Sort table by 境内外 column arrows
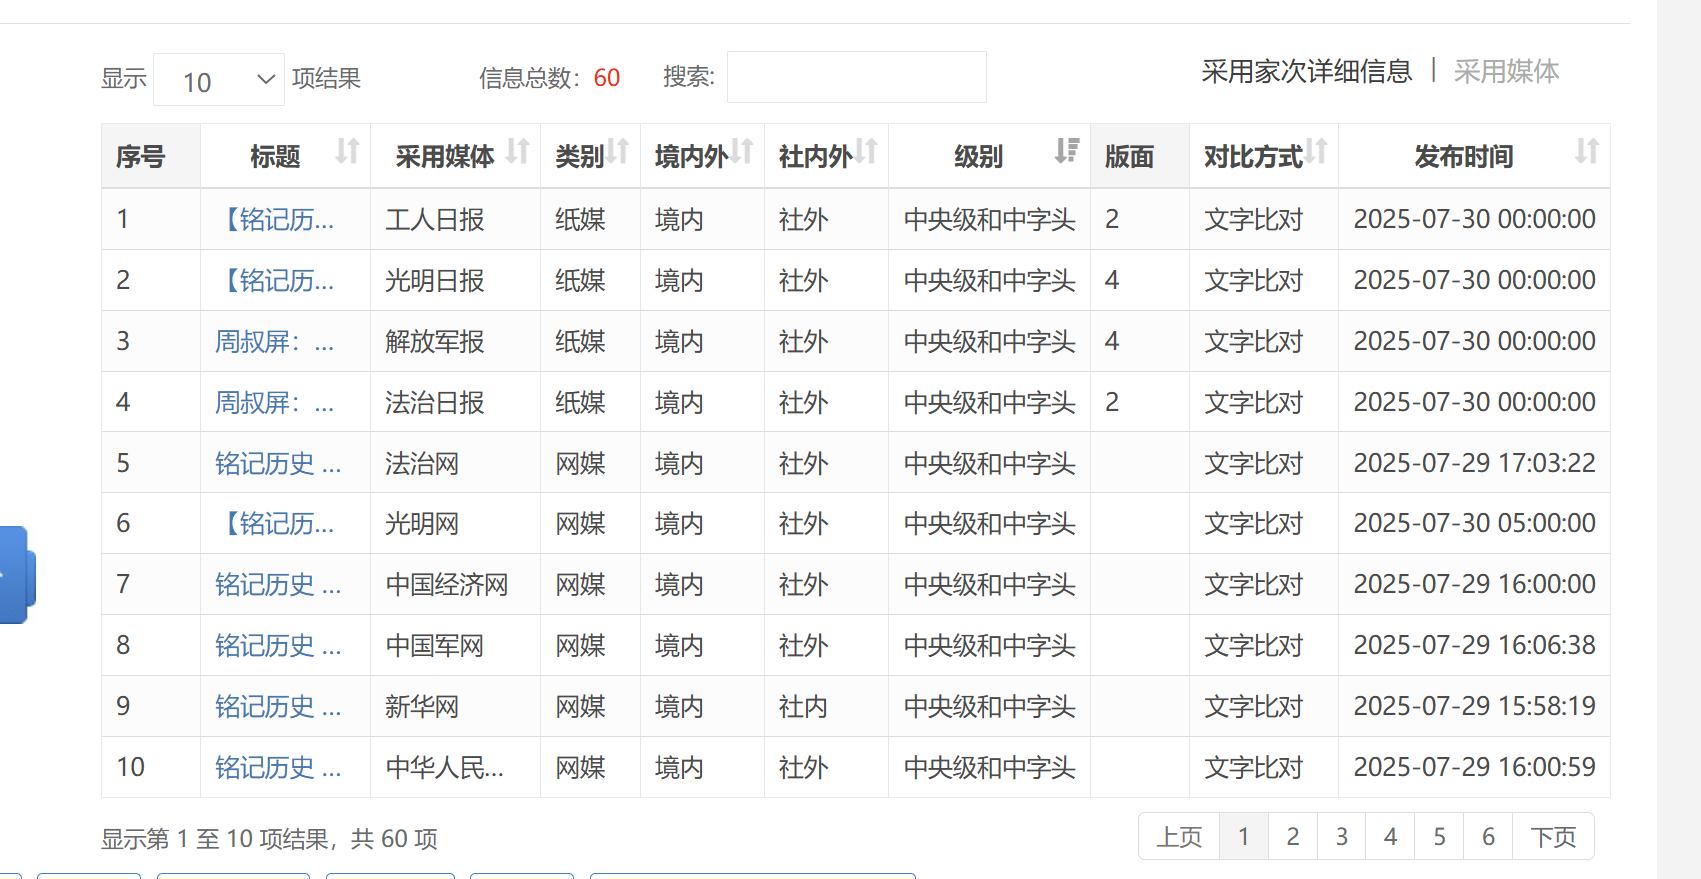Image resolution: width=1701 pixels, height=879 pixels. click(x=741, y=152)
